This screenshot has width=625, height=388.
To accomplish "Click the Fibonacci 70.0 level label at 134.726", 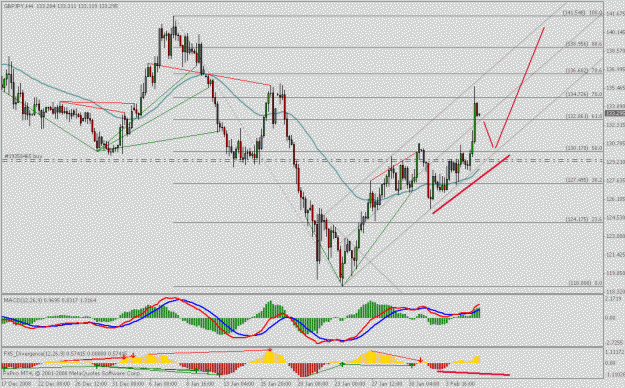I will 584,95.
